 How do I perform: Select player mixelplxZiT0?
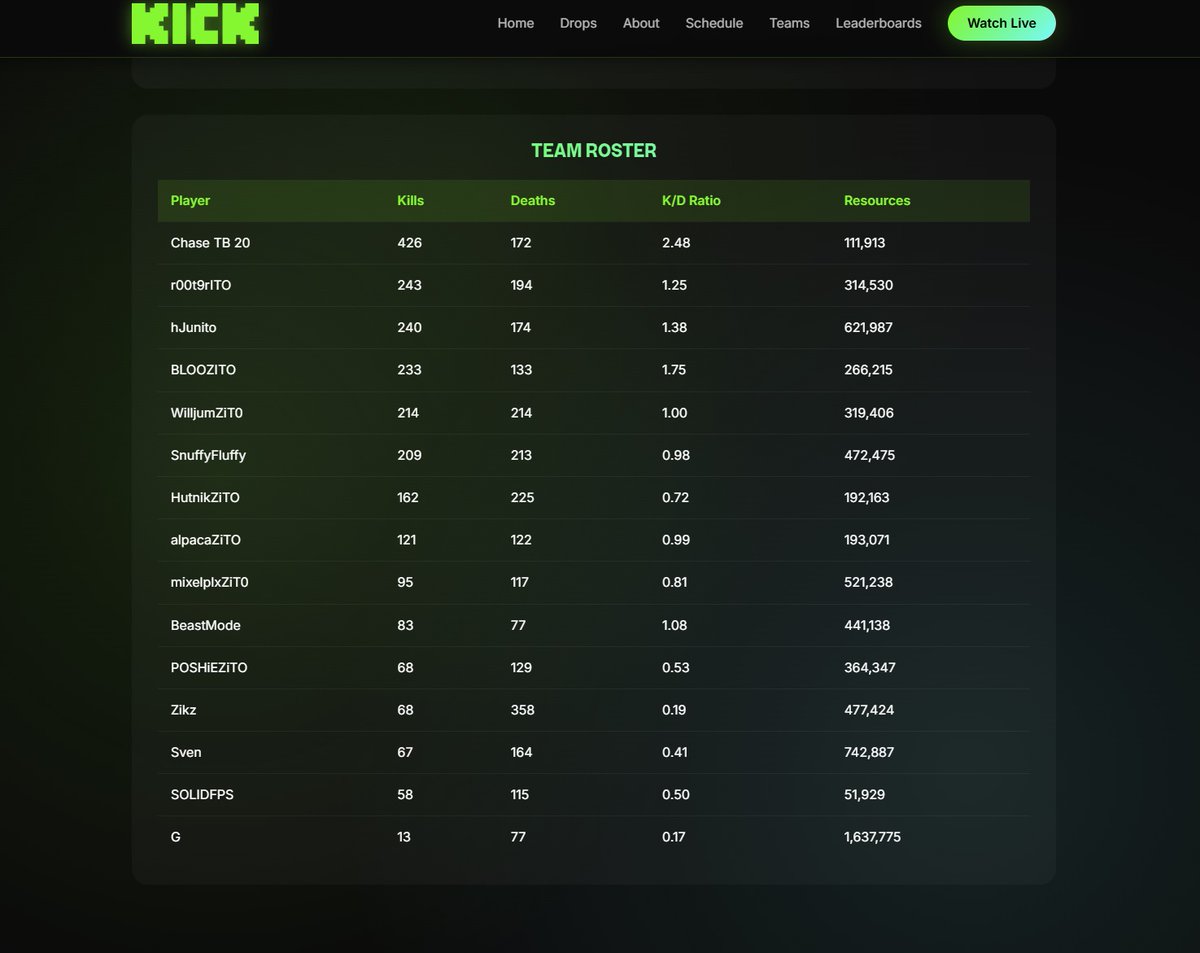tap(209, 582)
